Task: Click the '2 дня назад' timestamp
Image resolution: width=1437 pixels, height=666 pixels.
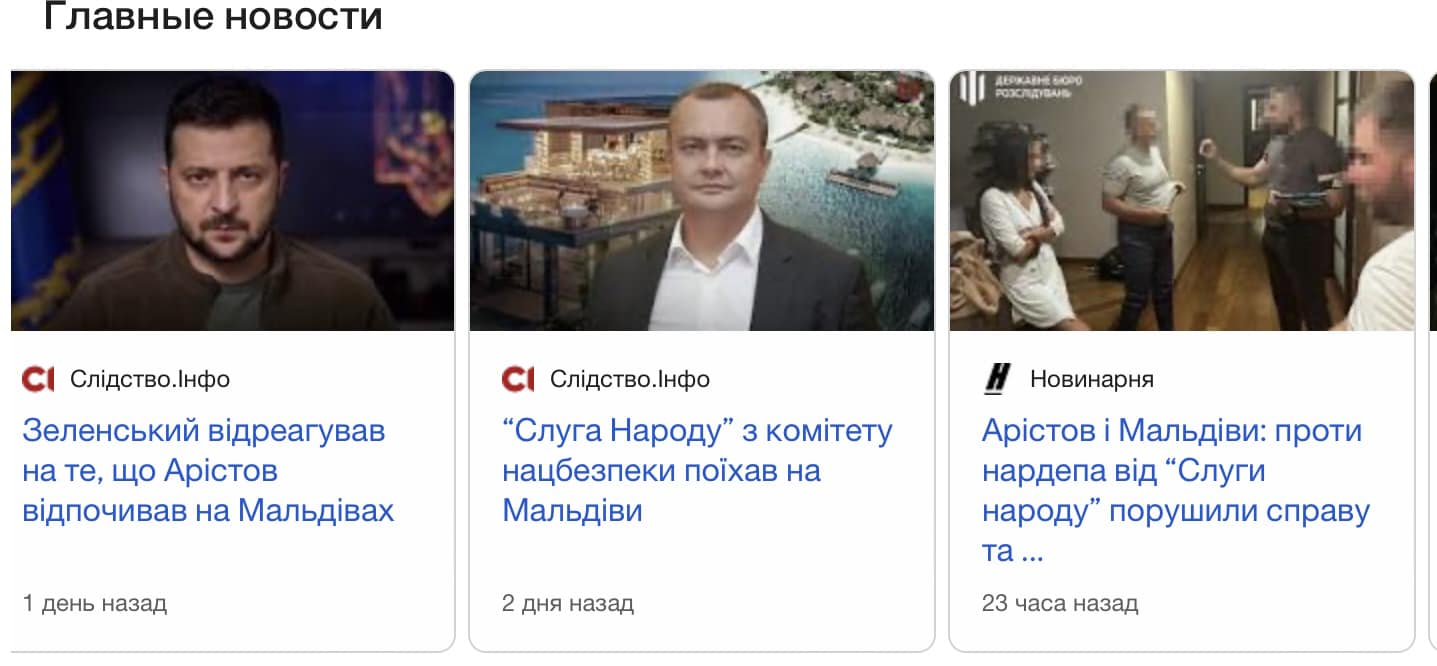Action: (568, 604)
